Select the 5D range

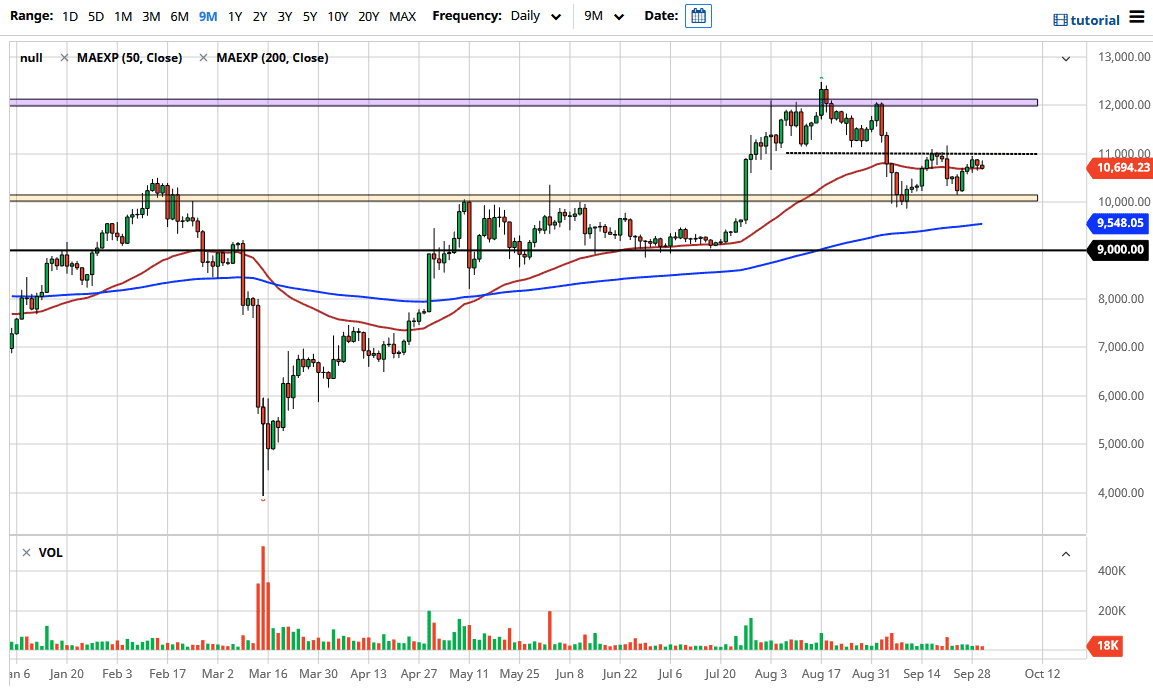point(96,16)
